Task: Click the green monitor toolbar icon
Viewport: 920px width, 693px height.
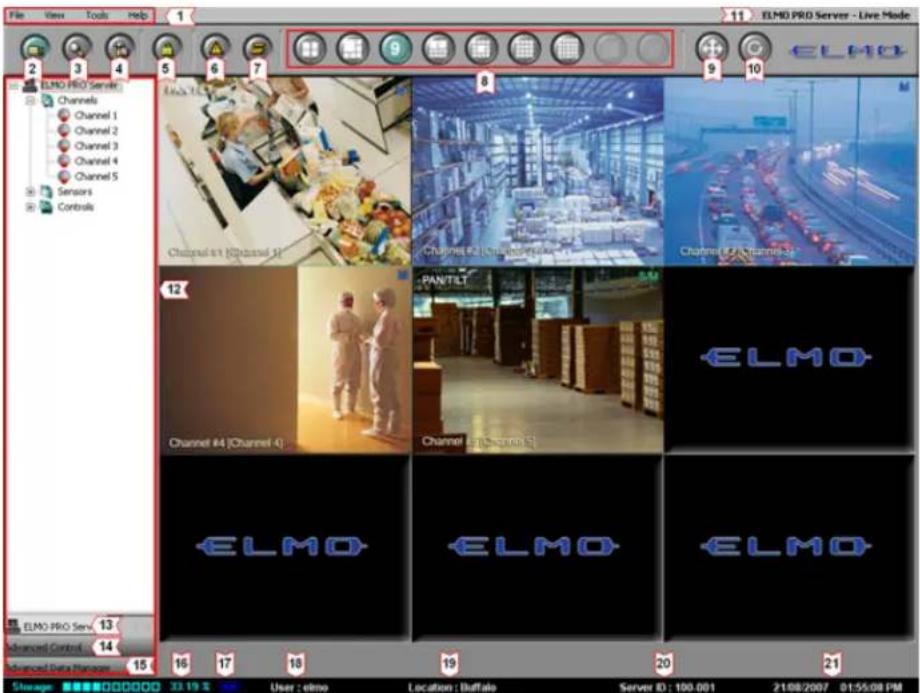Action: [x=35, y=46]
